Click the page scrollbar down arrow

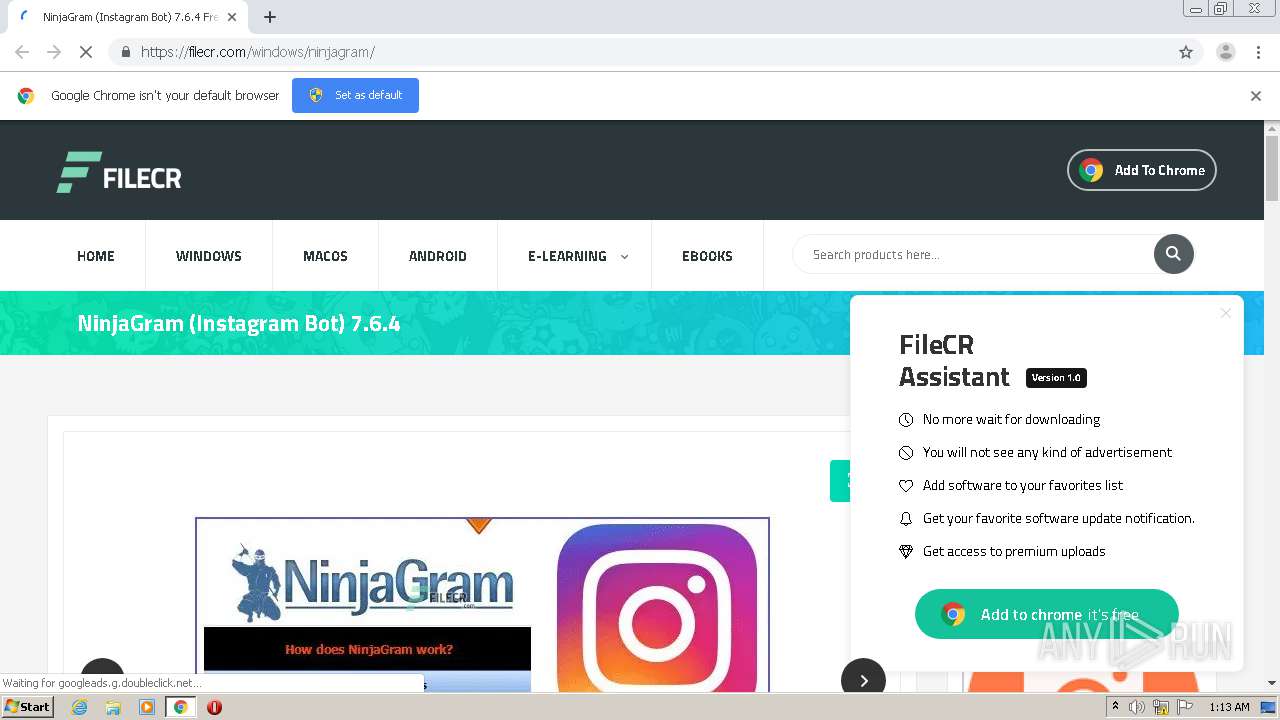(x=1272, y=683)
